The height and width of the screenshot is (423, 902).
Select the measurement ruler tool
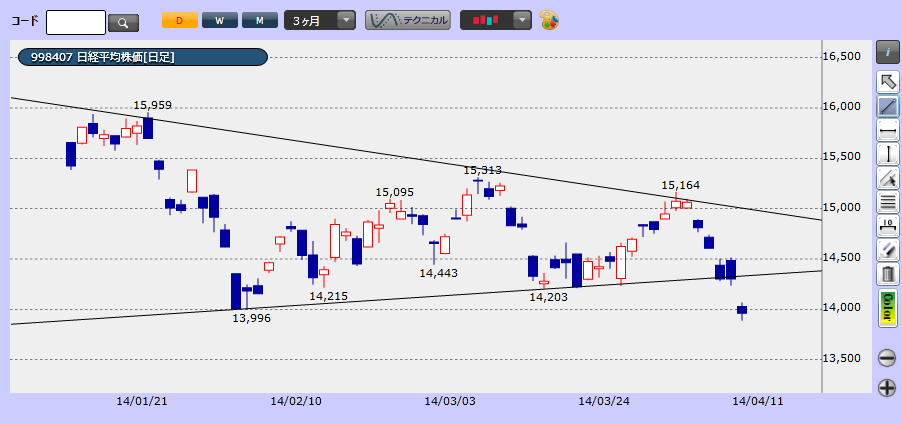pyautogui.click(x=888, y=226)
